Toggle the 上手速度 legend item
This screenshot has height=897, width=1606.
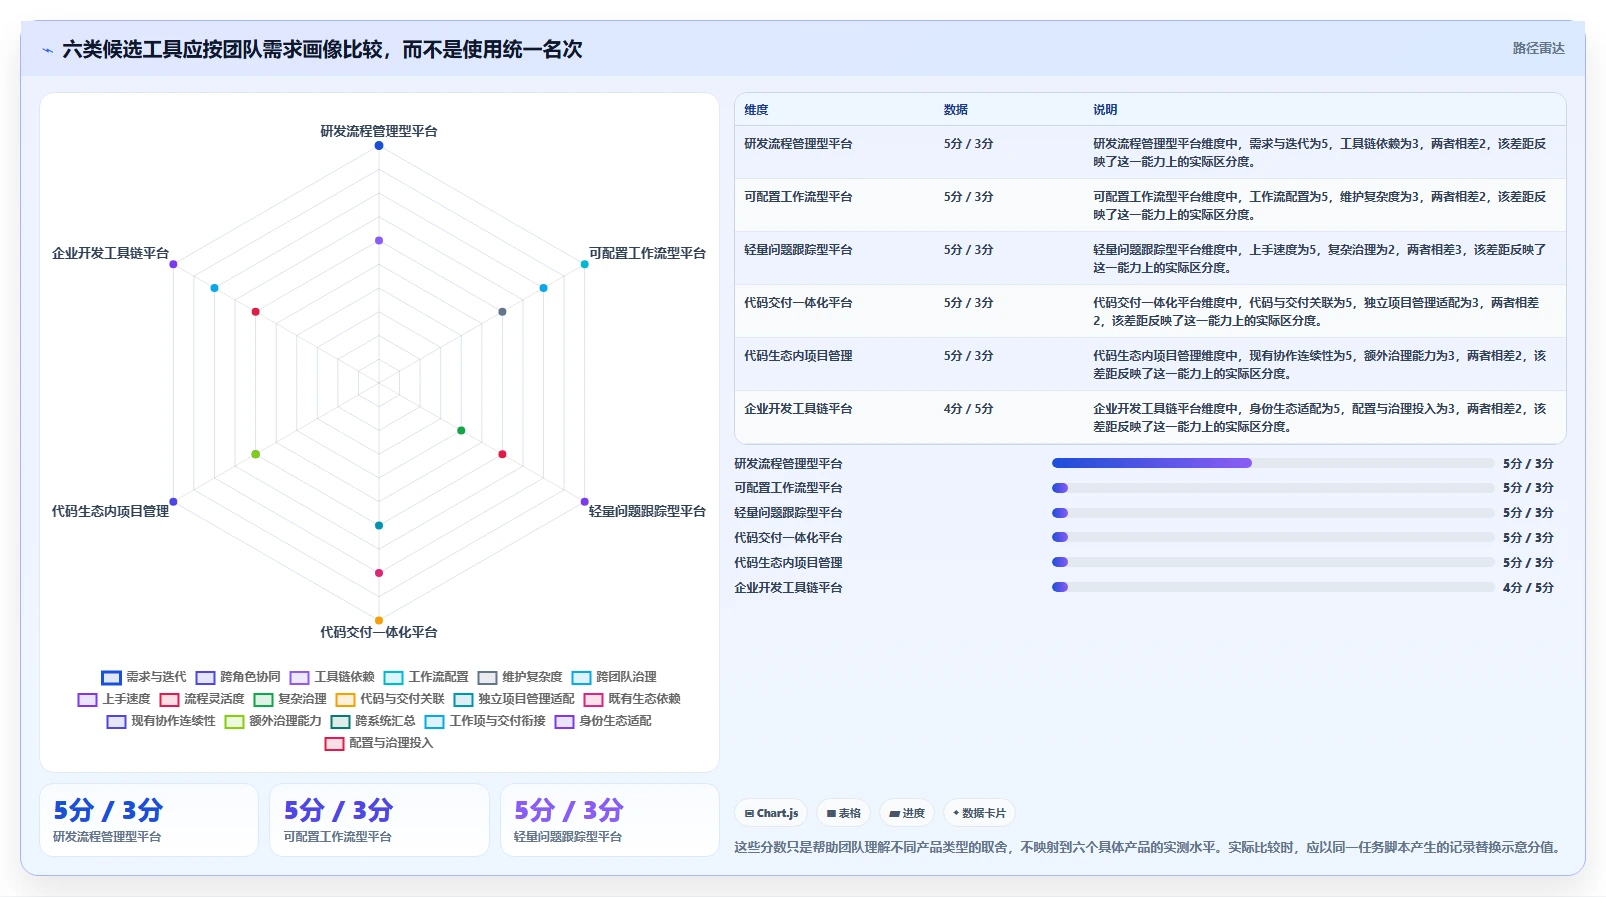coord(114,699)
